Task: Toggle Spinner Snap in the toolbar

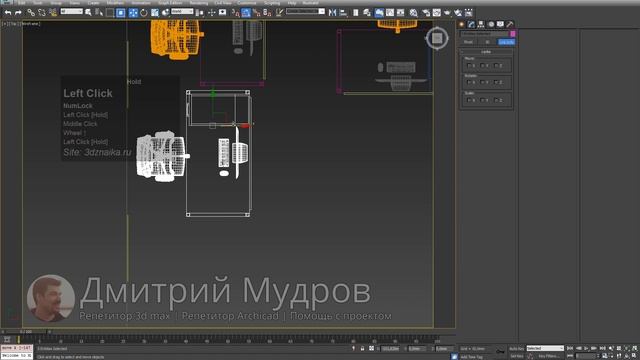Action: 267,13
